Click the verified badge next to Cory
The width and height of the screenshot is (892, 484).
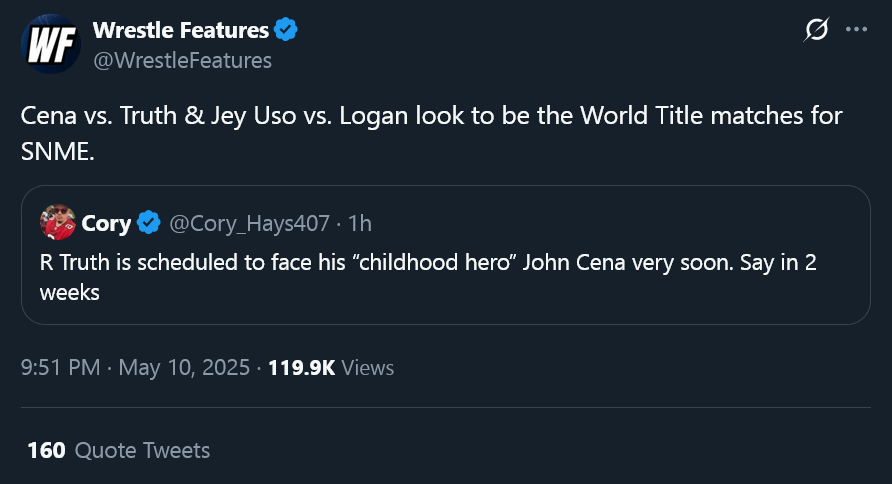[149, 223]
